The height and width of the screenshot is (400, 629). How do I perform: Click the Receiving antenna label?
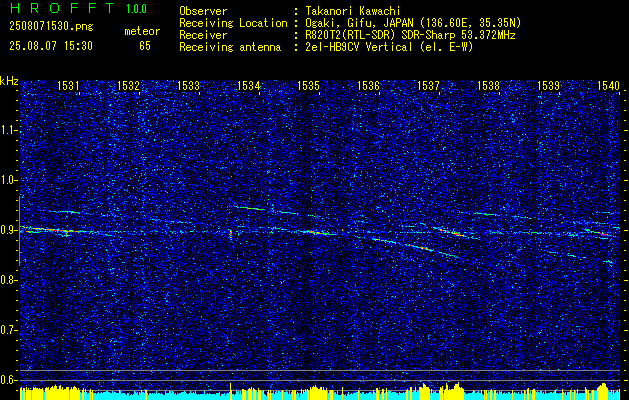[x=230, y=47]
